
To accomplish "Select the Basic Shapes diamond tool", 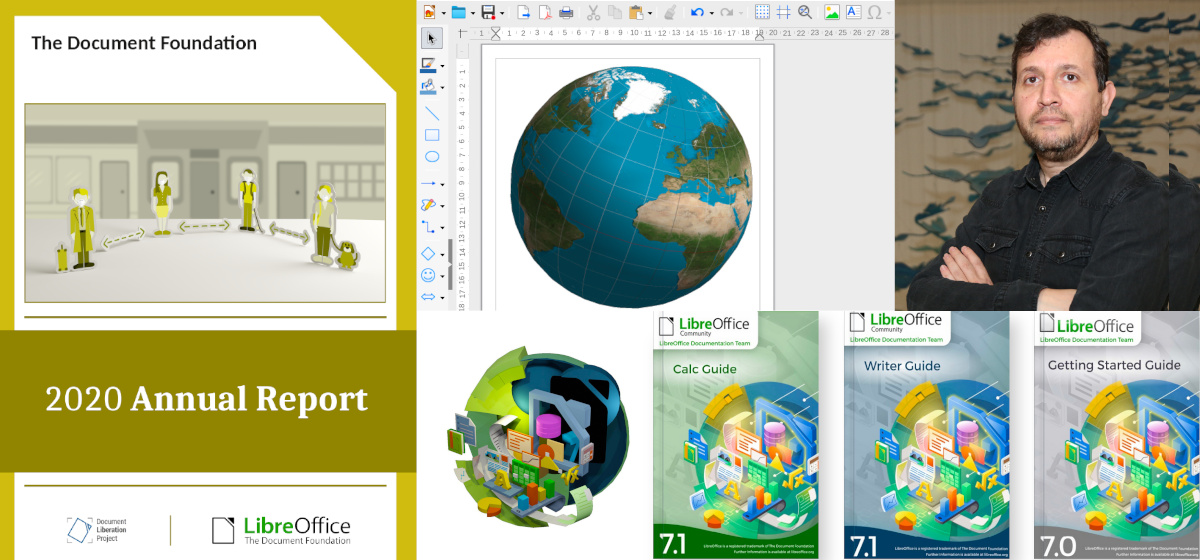I will tap(429, 254).
